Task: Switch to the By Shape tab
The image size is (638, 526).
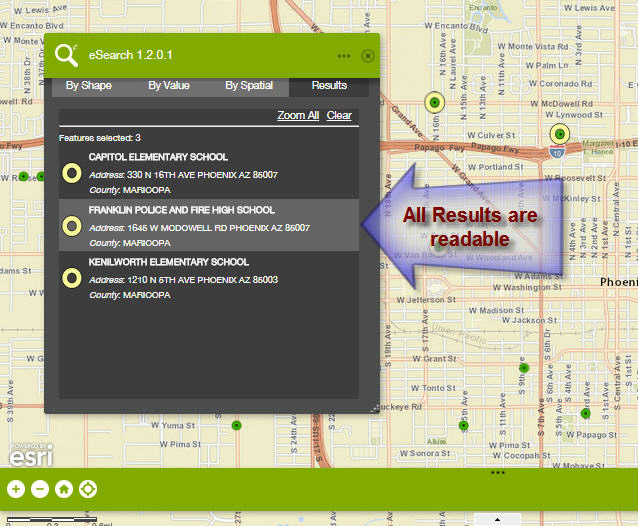Action: pos(89,85)
